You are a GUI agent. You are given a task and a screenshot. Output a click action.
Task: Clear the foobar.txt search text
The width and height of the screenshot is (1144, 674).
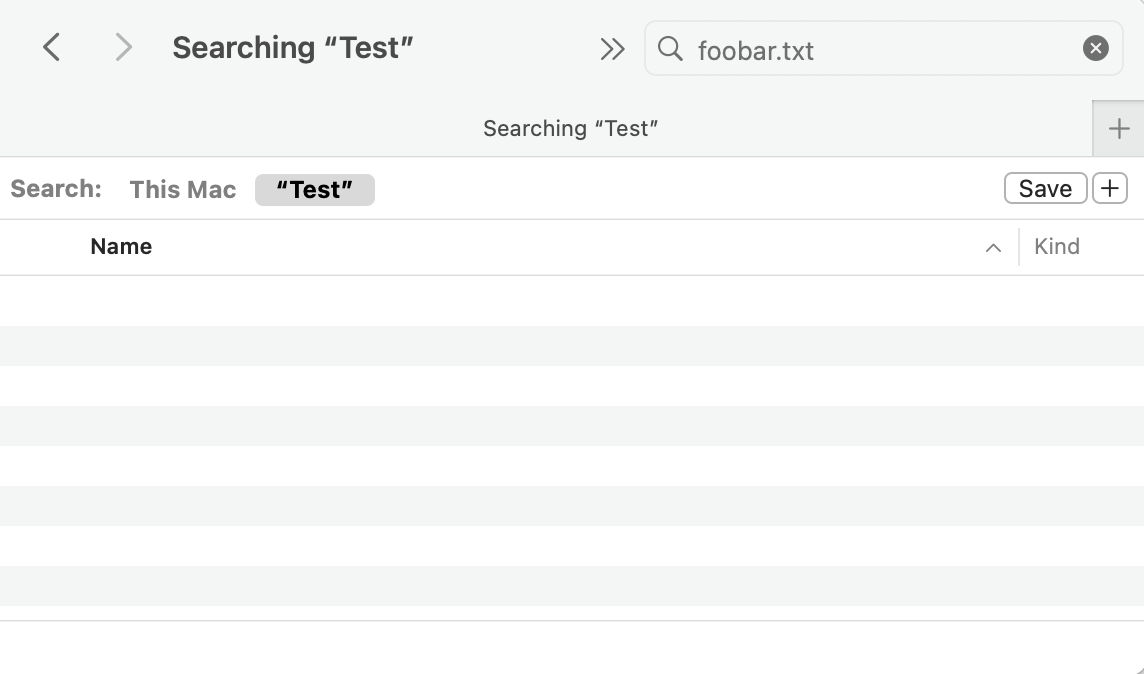(1095, 47)
